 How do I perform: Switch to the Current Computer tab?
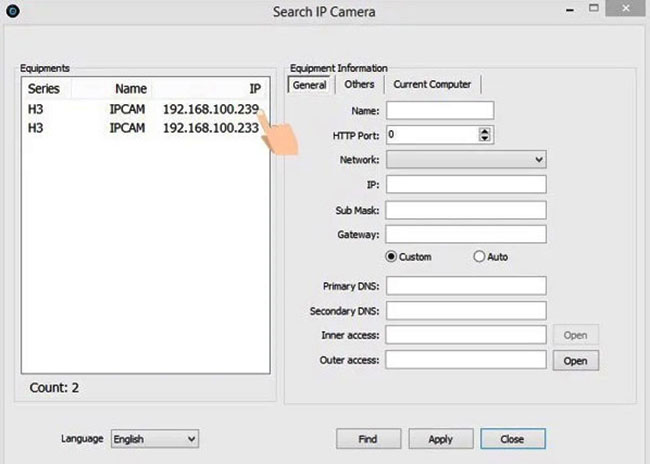coord(432,85)
